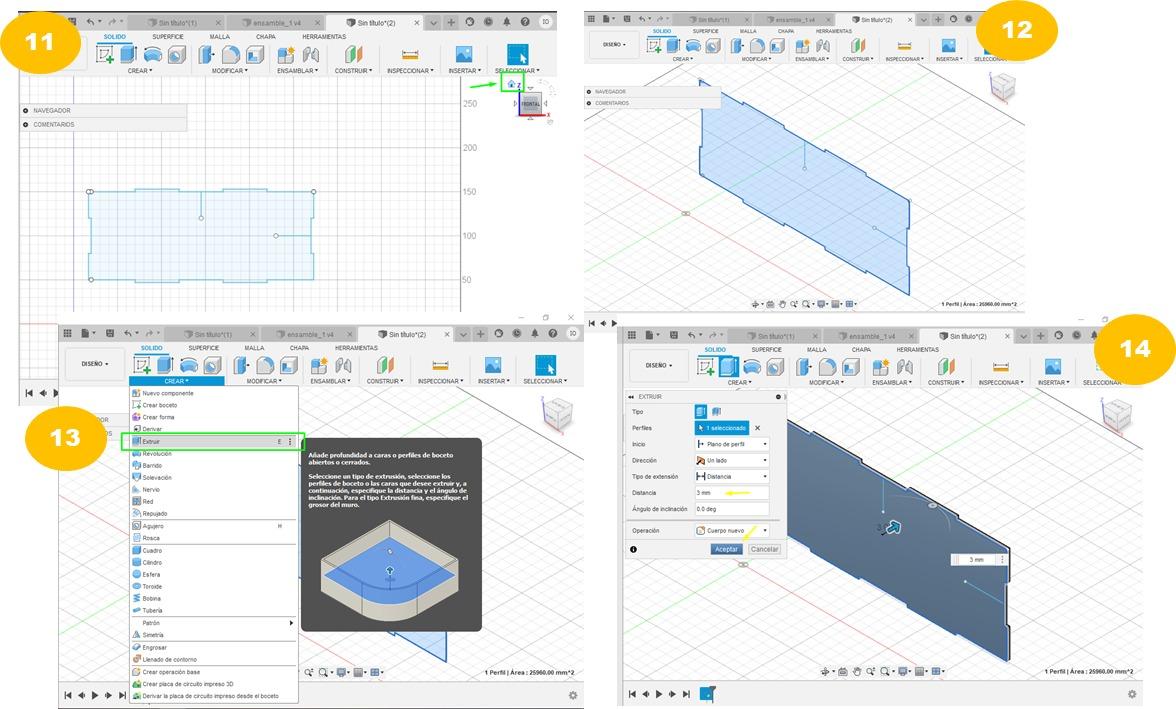
Task: Click the Undo arrow in step 13 window
Action: pyautogui.click(x=128, y=333)
